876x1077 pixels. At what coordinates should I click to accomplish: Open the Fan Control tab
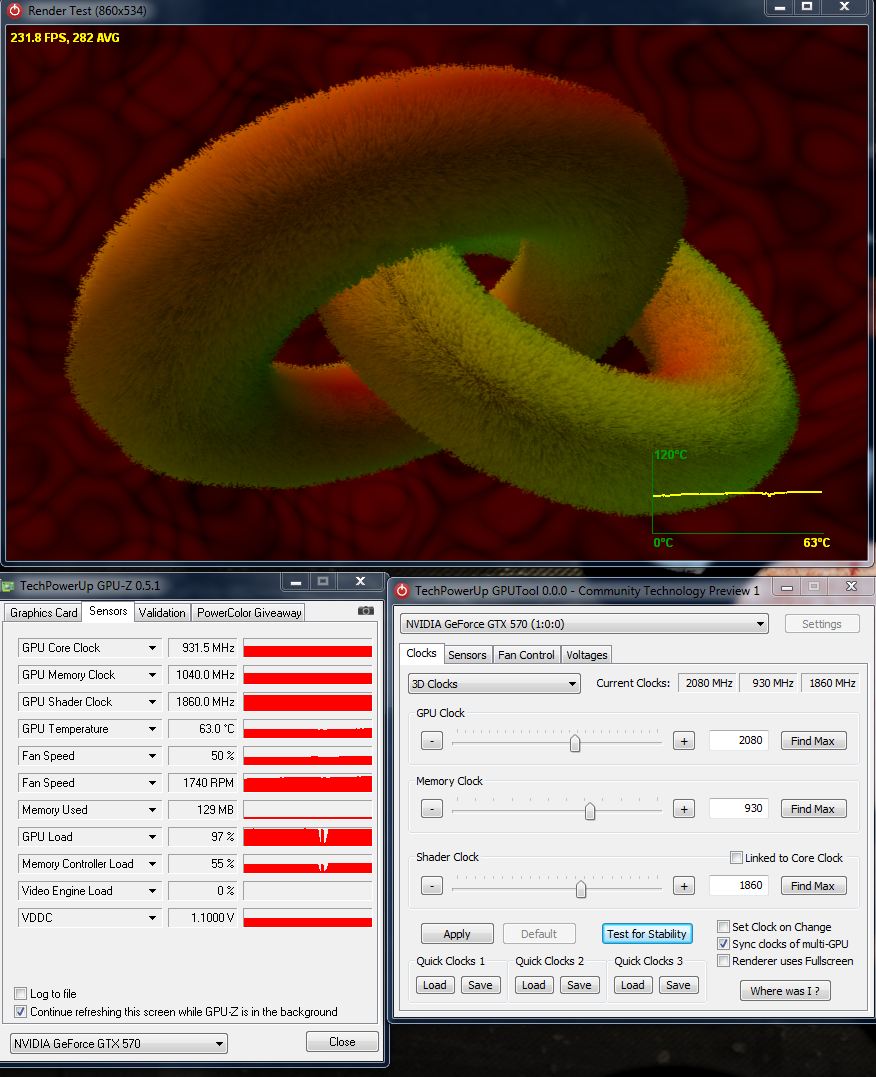pyautogui.click(x=526, y=655)
